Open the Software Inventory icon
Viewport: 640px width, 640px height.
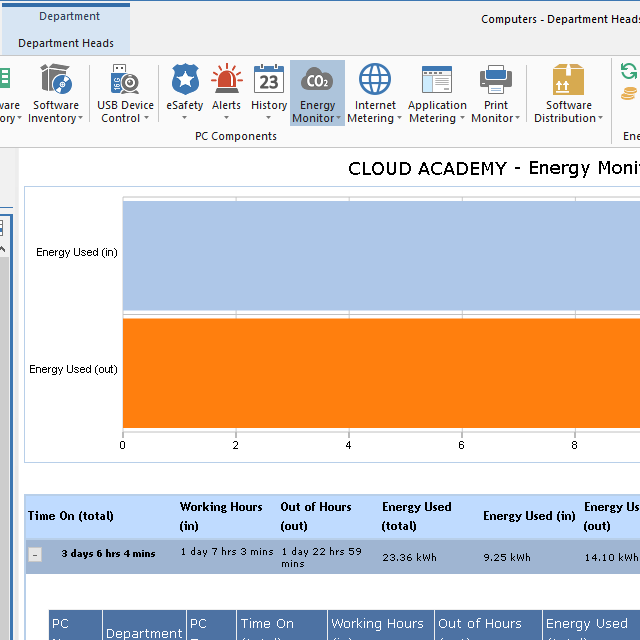click(x=56, y=79)
